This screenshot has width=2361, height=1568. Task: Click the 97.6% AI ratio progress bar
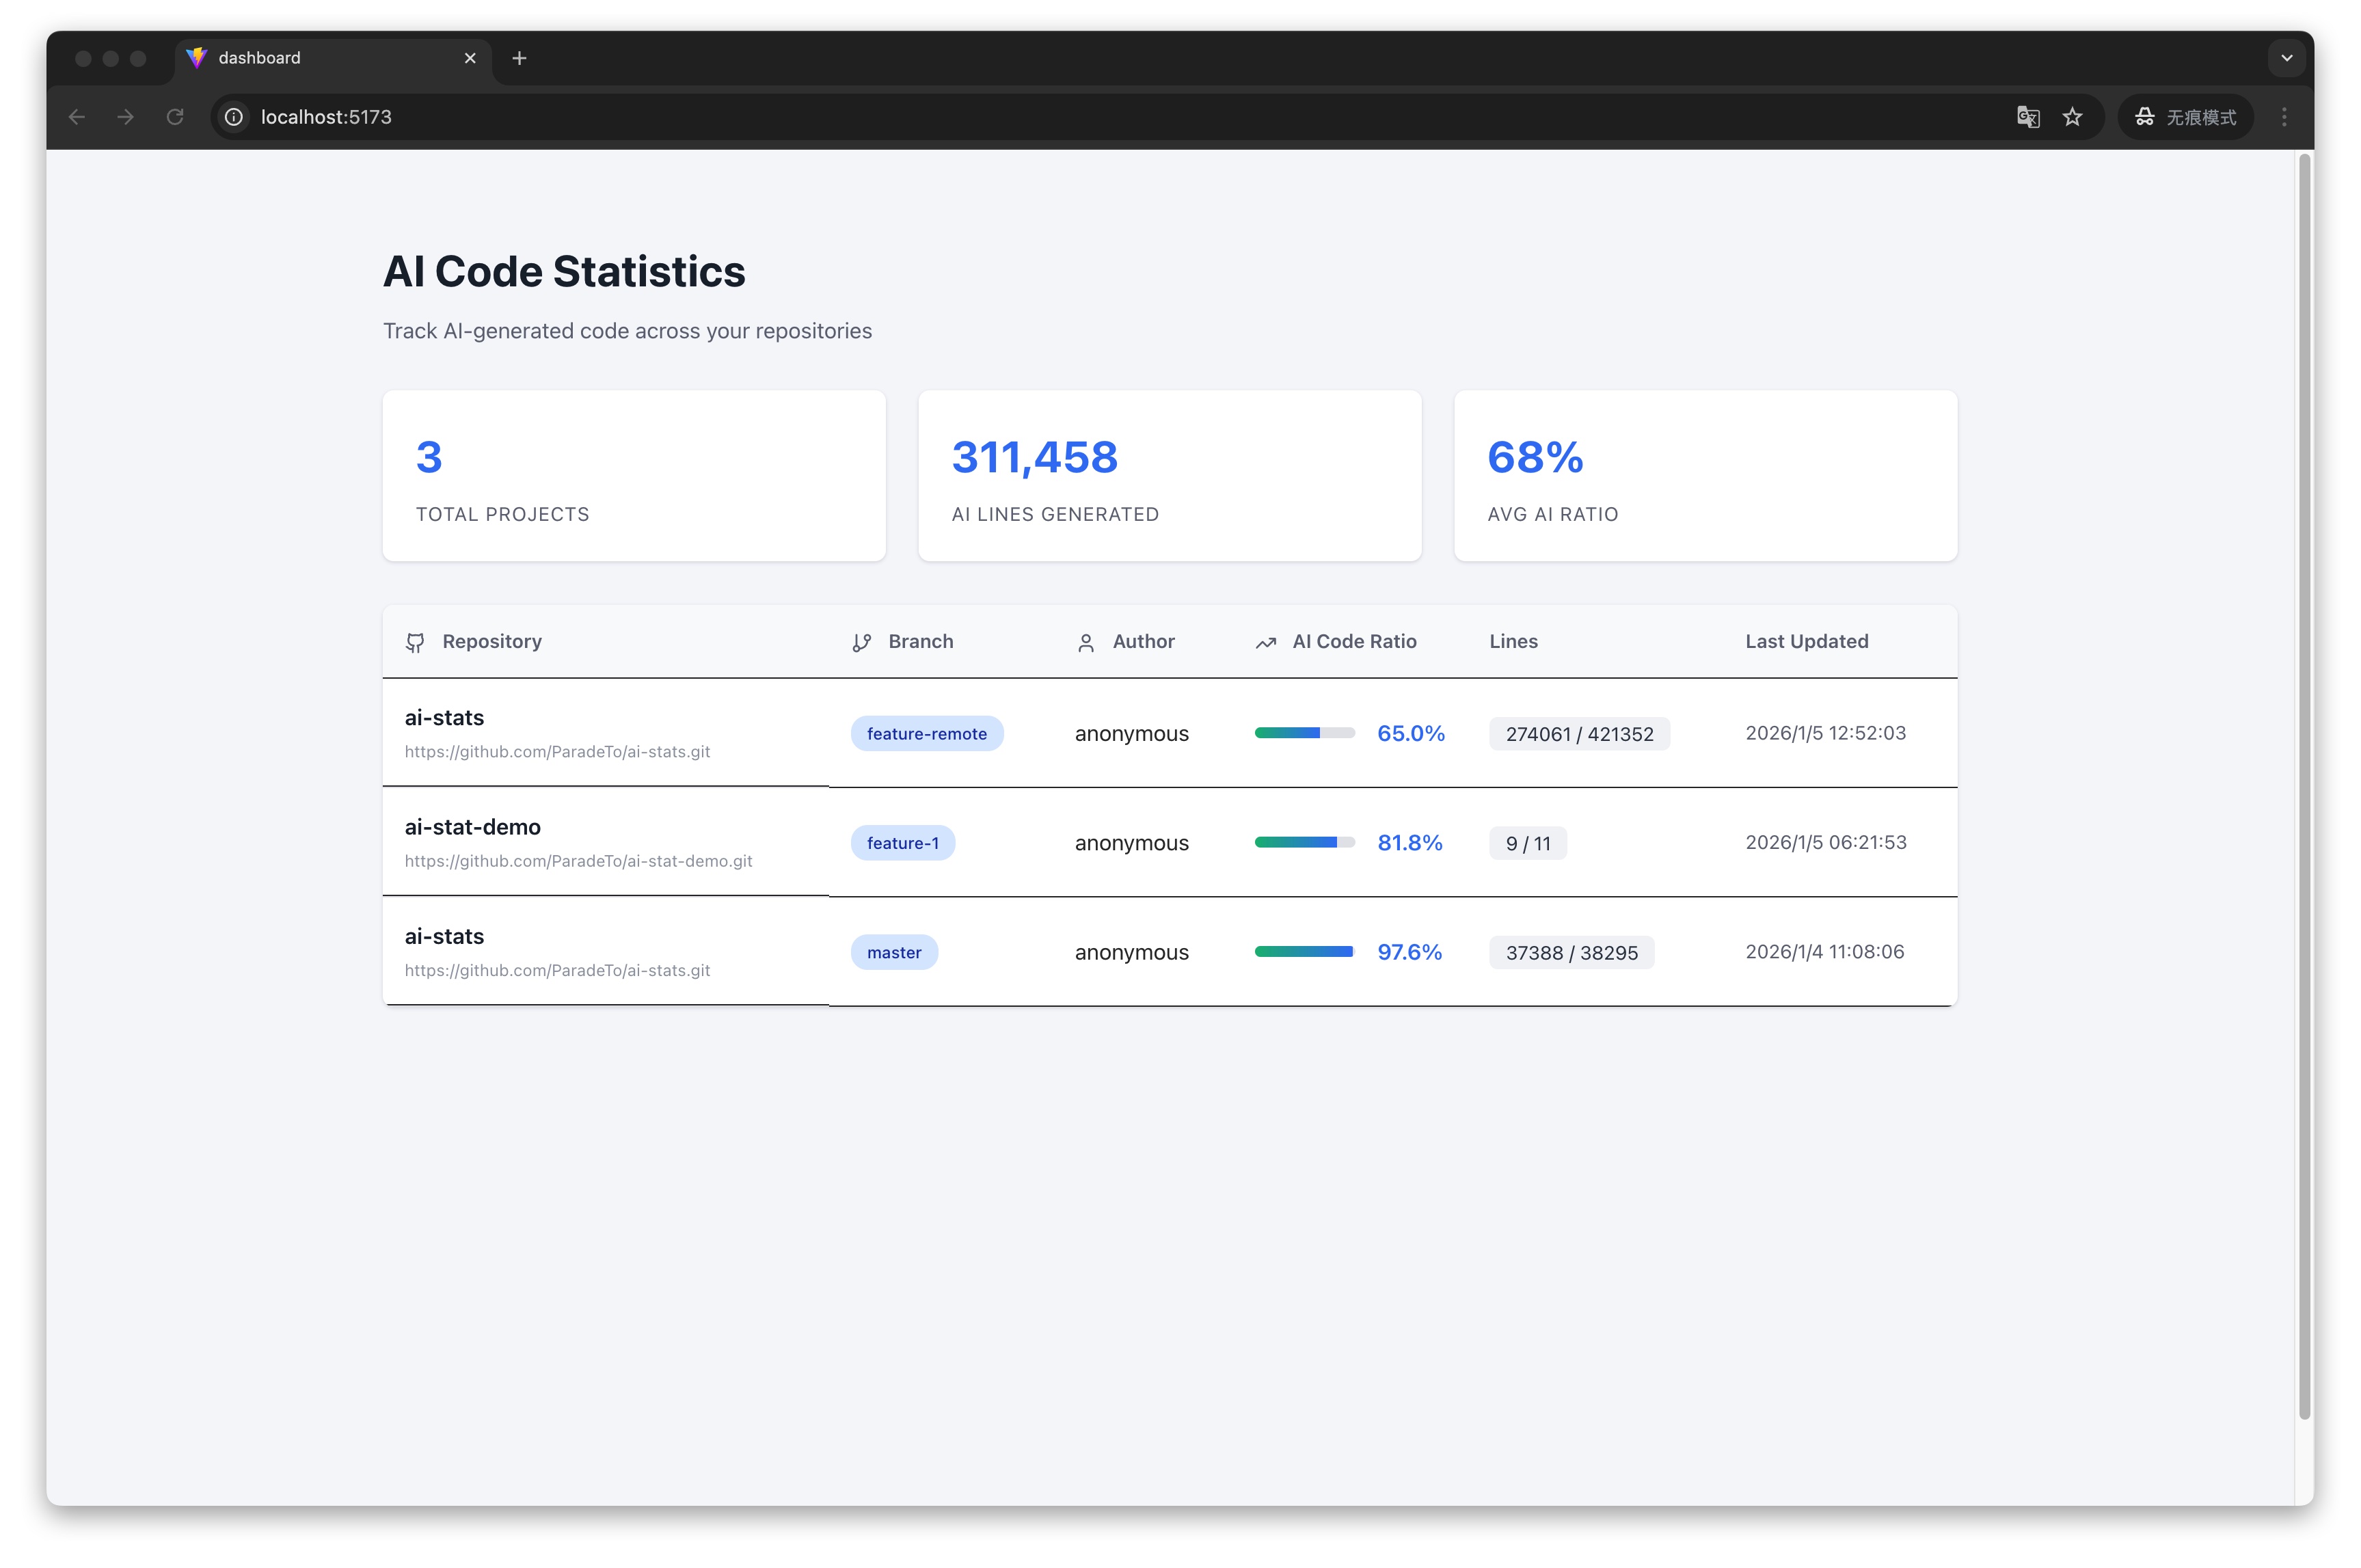pyautogui.click(x=1304, y=952)
